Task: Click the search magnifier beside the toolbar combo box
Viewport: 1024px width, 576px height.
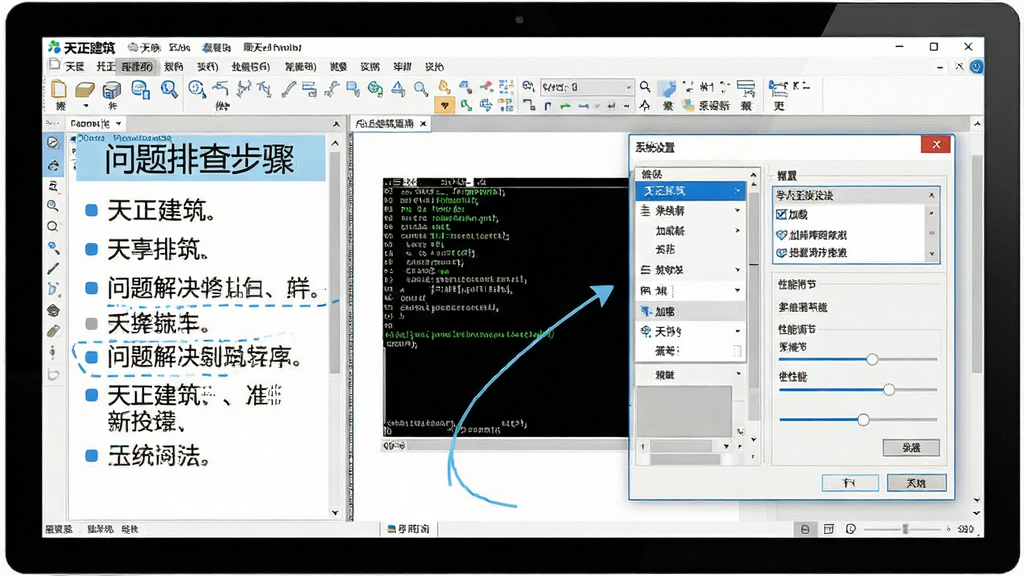Action: click(645, 86)
